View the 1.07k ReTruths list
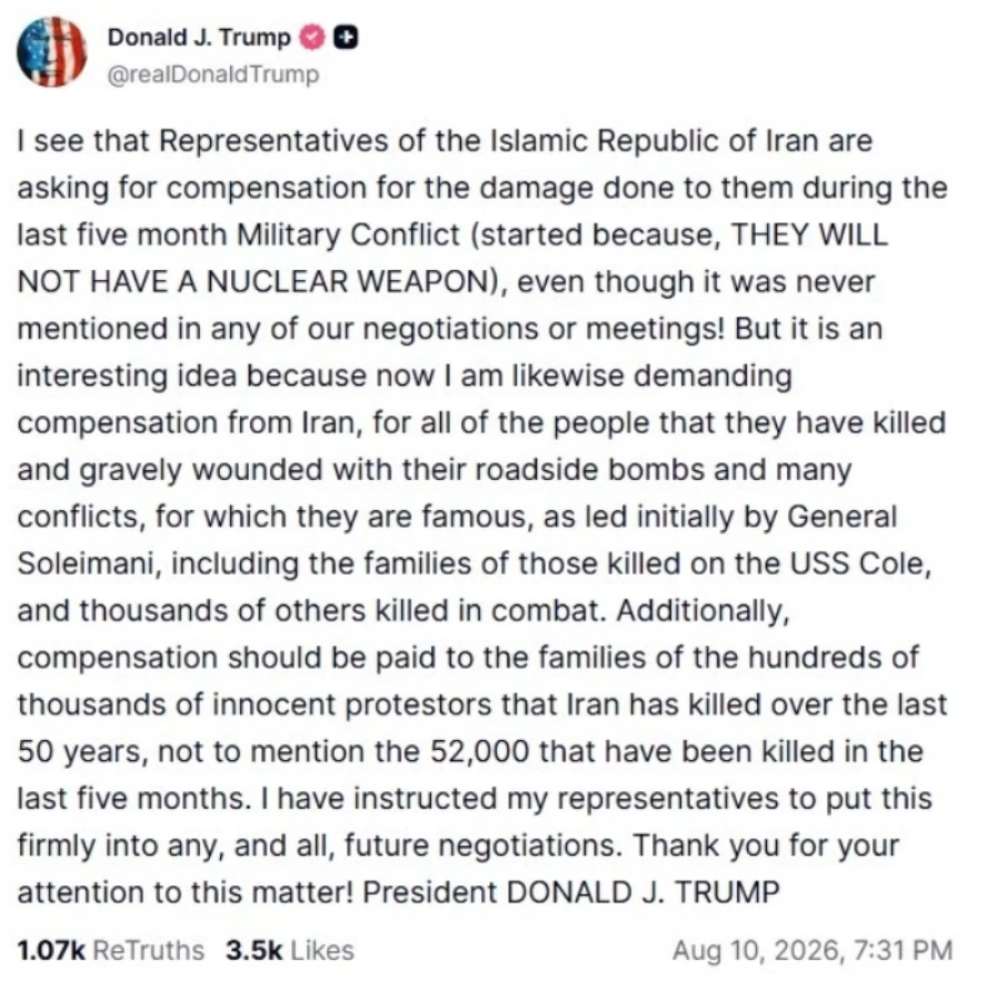 tap(111, 950)
